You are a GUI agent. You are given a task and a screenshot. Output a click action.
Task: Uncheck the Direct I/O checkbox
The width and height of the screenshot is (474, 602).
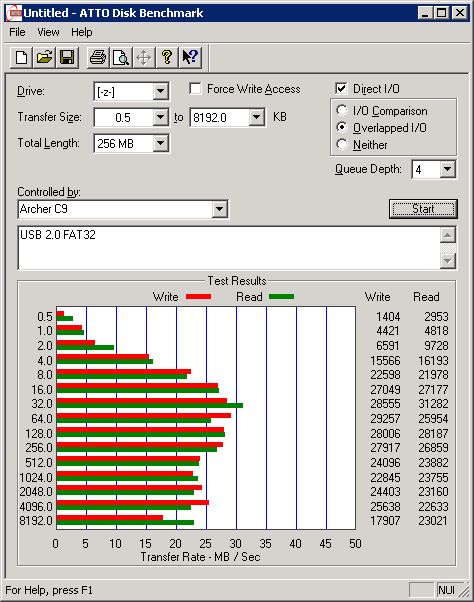[x=341, y=89]
